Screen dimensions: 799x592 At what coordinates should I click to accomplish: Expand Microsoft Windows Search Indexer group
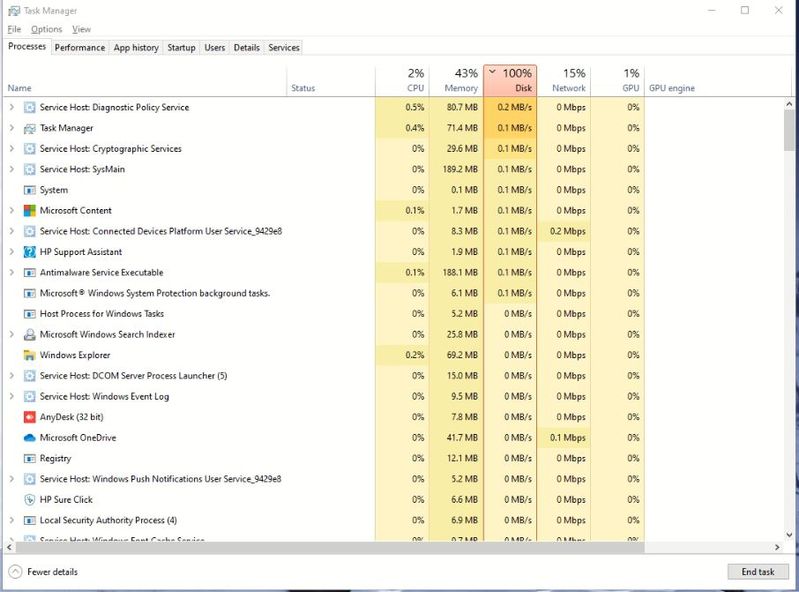12,334
